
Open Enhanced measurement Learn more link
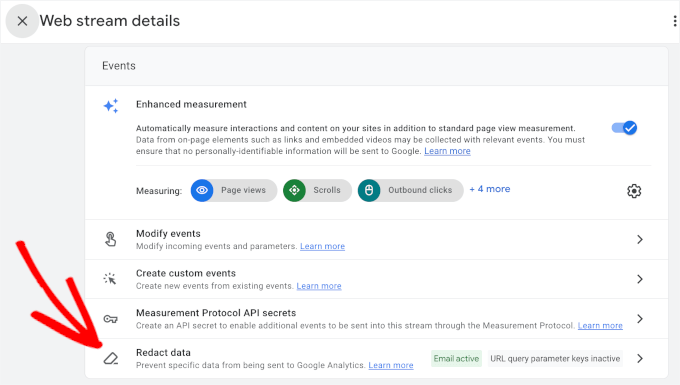coord(447,151)
